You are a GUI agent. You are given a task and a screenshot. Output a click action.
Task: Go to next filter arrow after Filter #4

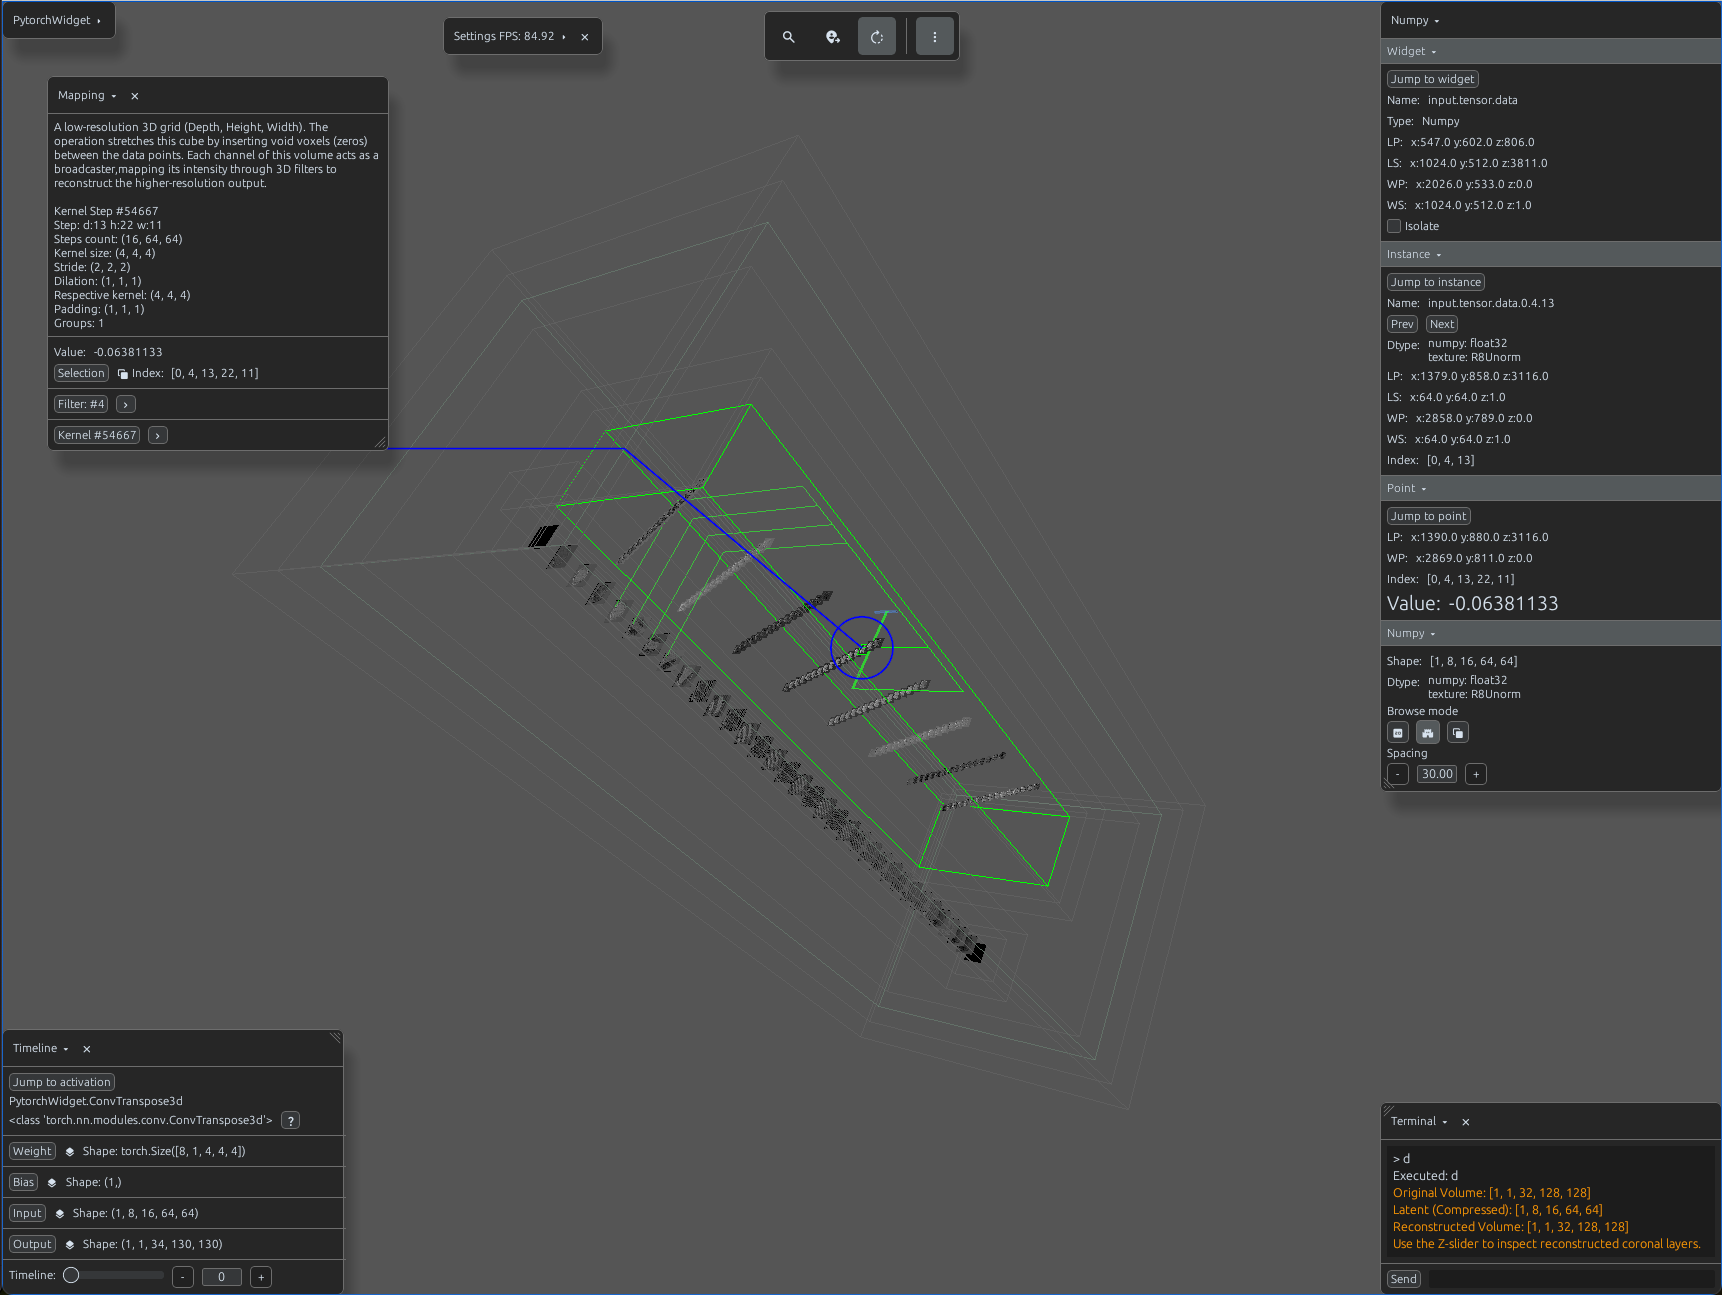click(x=126, y=404)
